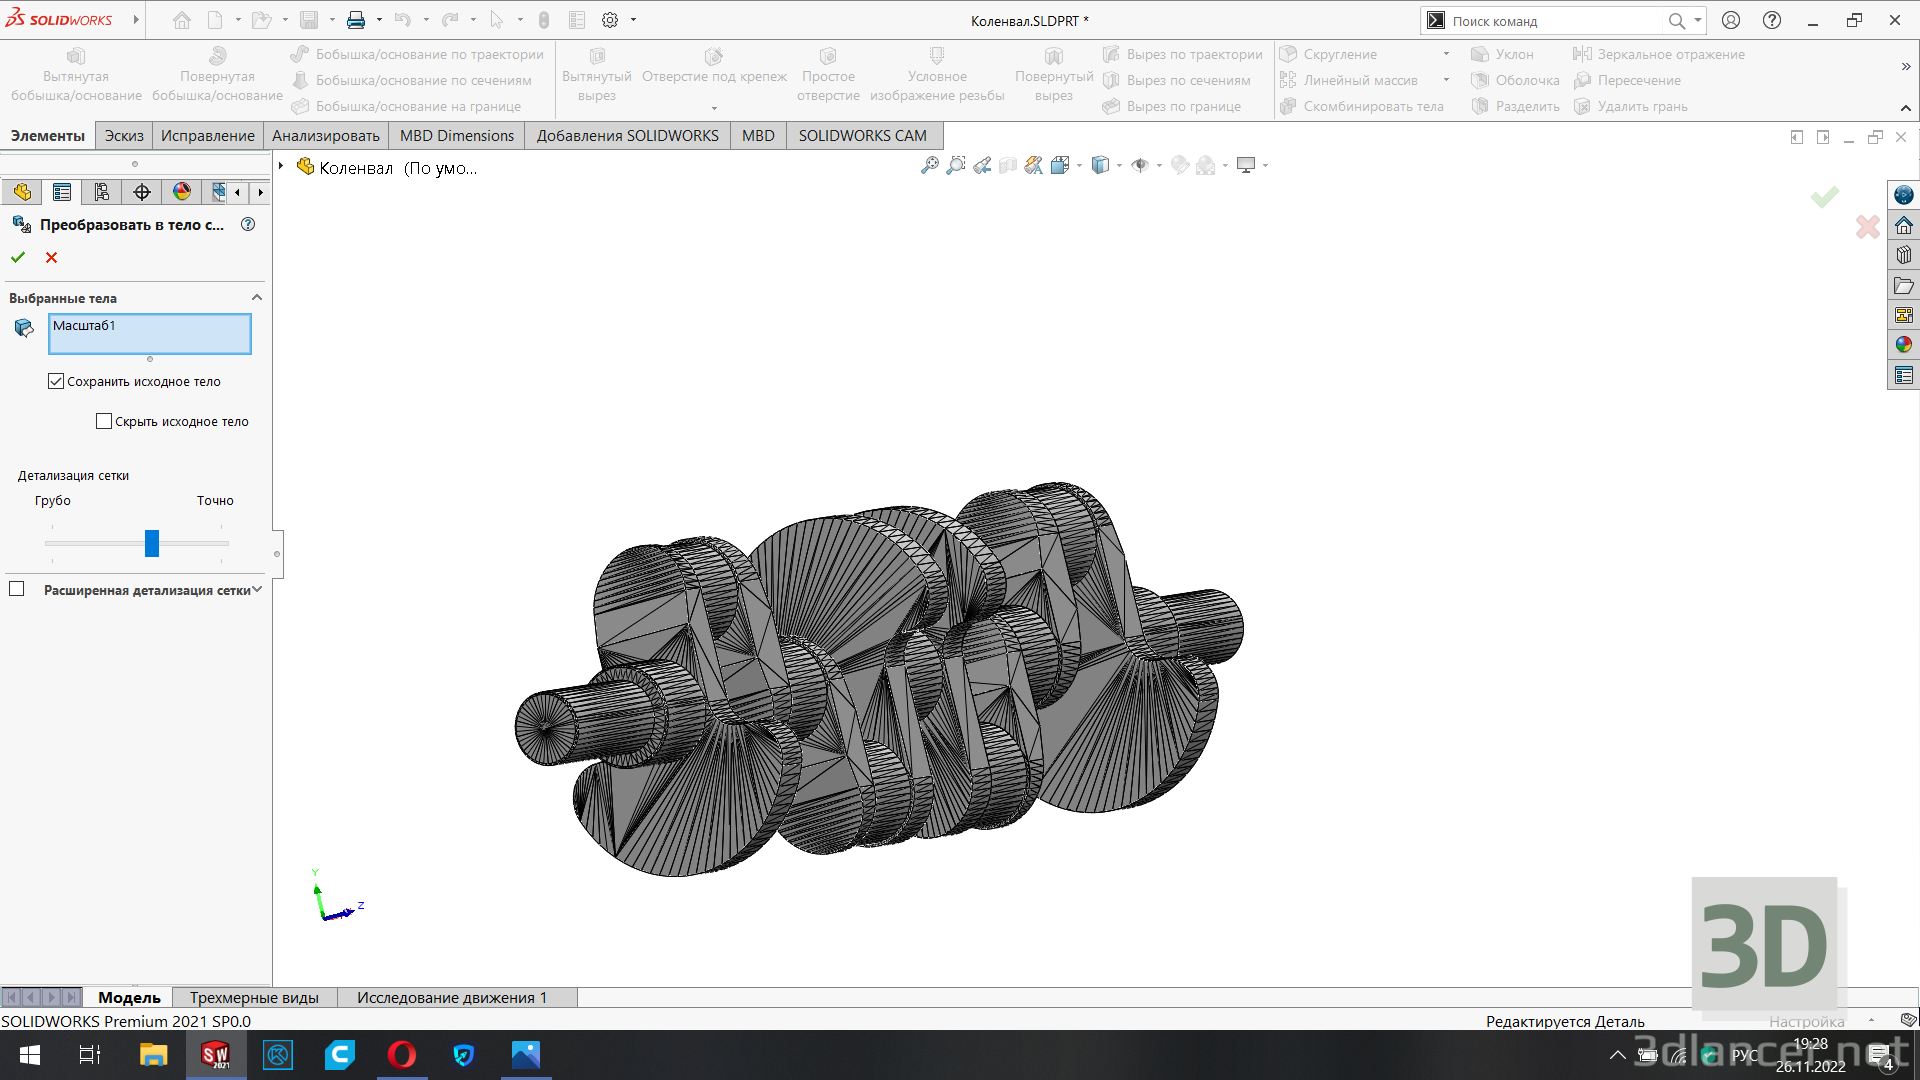The image size is (1920, 1080).
Task: Open the DimXpertManager crosshair tab
Action: click(142, 192)
